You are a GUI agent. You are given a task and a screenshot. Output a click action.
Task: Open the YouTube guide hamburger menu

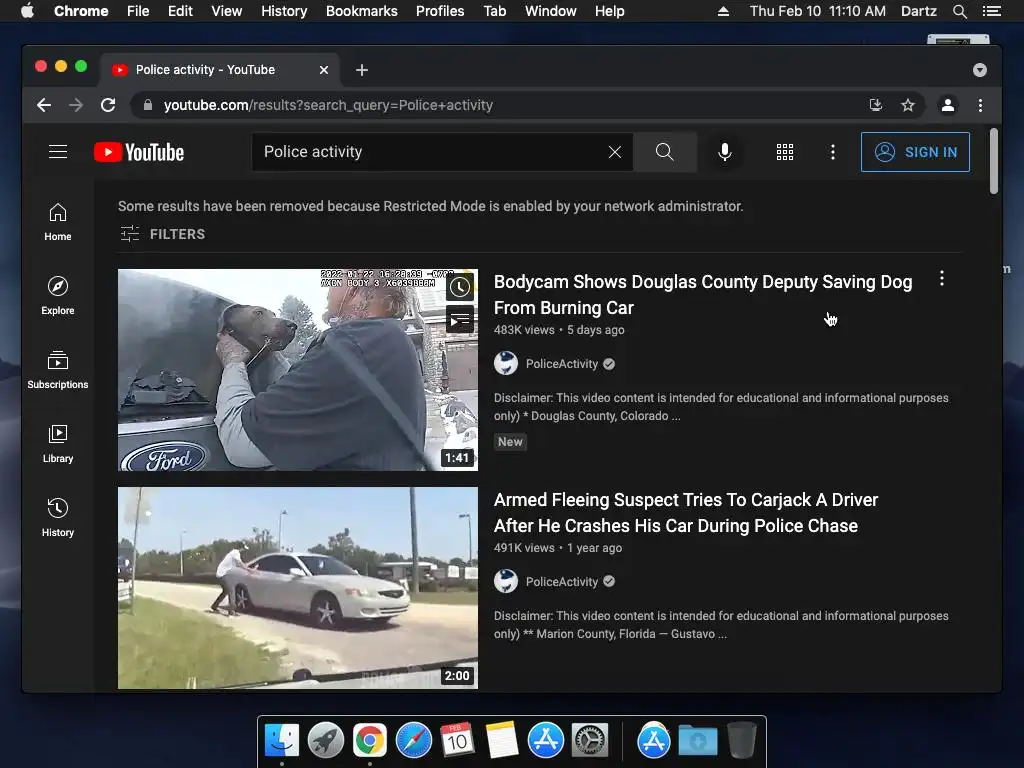coord(58,152)
